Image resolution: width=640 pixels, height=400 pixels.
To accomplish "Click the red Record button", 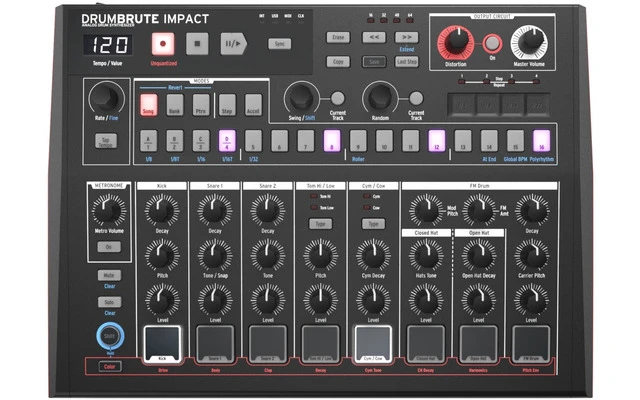I will click(163, 44).
